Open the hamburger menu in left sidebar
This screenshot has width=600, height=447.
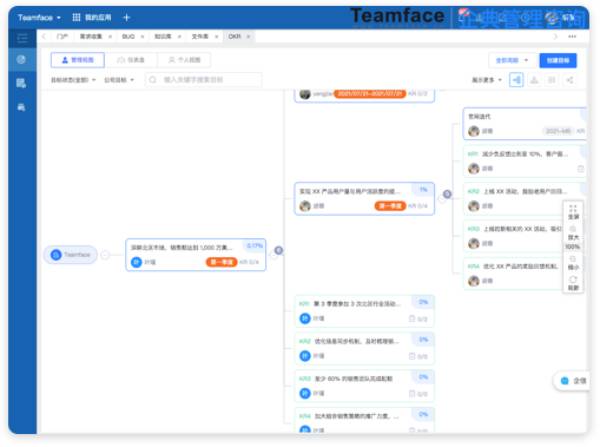[x=21, y=37]
